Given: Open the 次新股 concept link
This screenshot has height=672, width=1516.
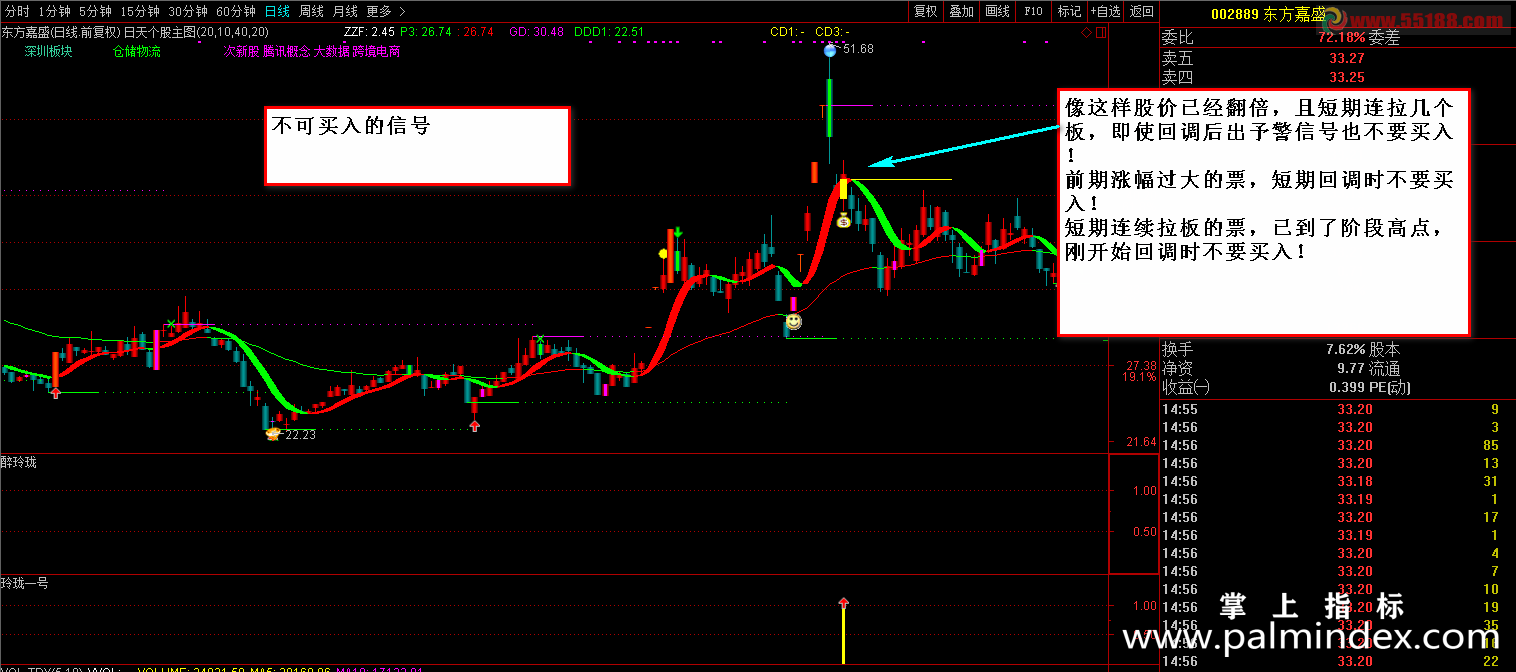Looking at the screenshot, I should click(x=241, y=51).
